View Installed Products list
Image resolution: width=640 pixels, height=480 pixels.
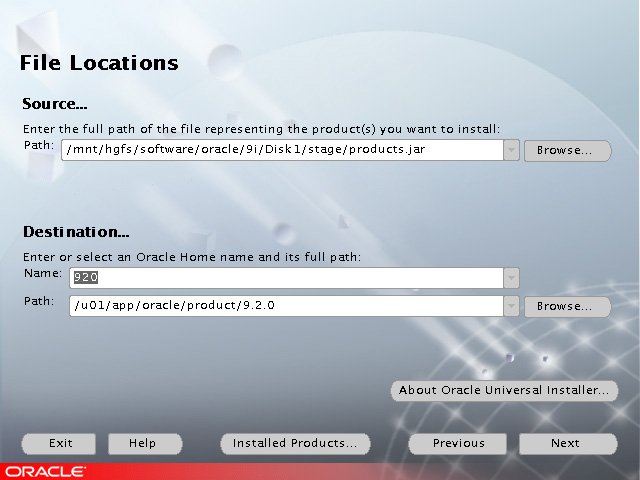(295, 443)
